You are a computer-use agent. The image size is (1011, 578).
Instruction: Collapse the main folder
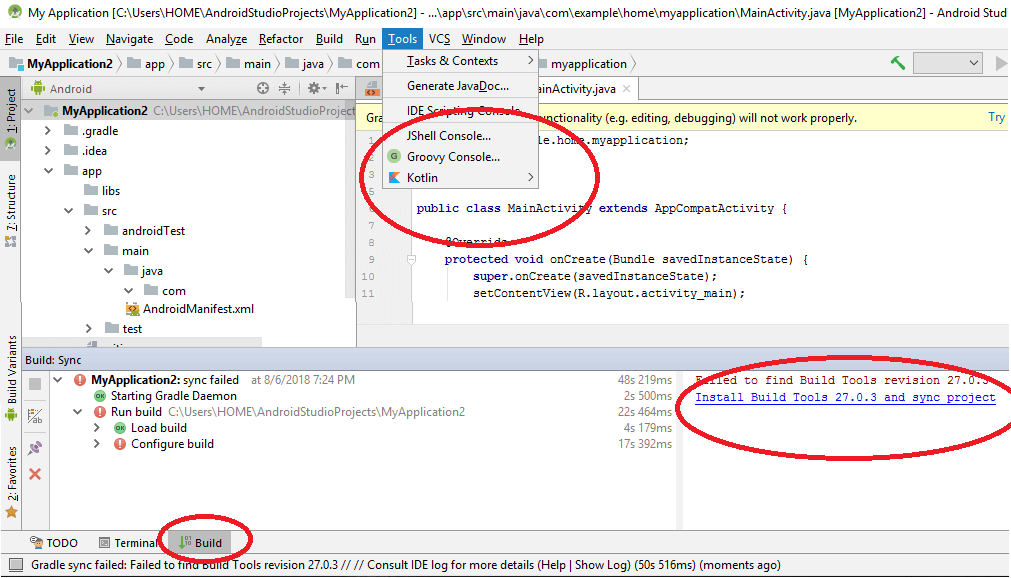click(x=88, y=251)
